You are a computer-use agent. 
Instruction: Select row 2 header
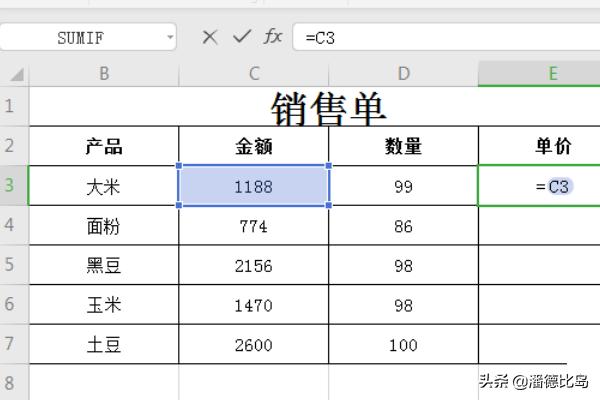tap(14, 145)
